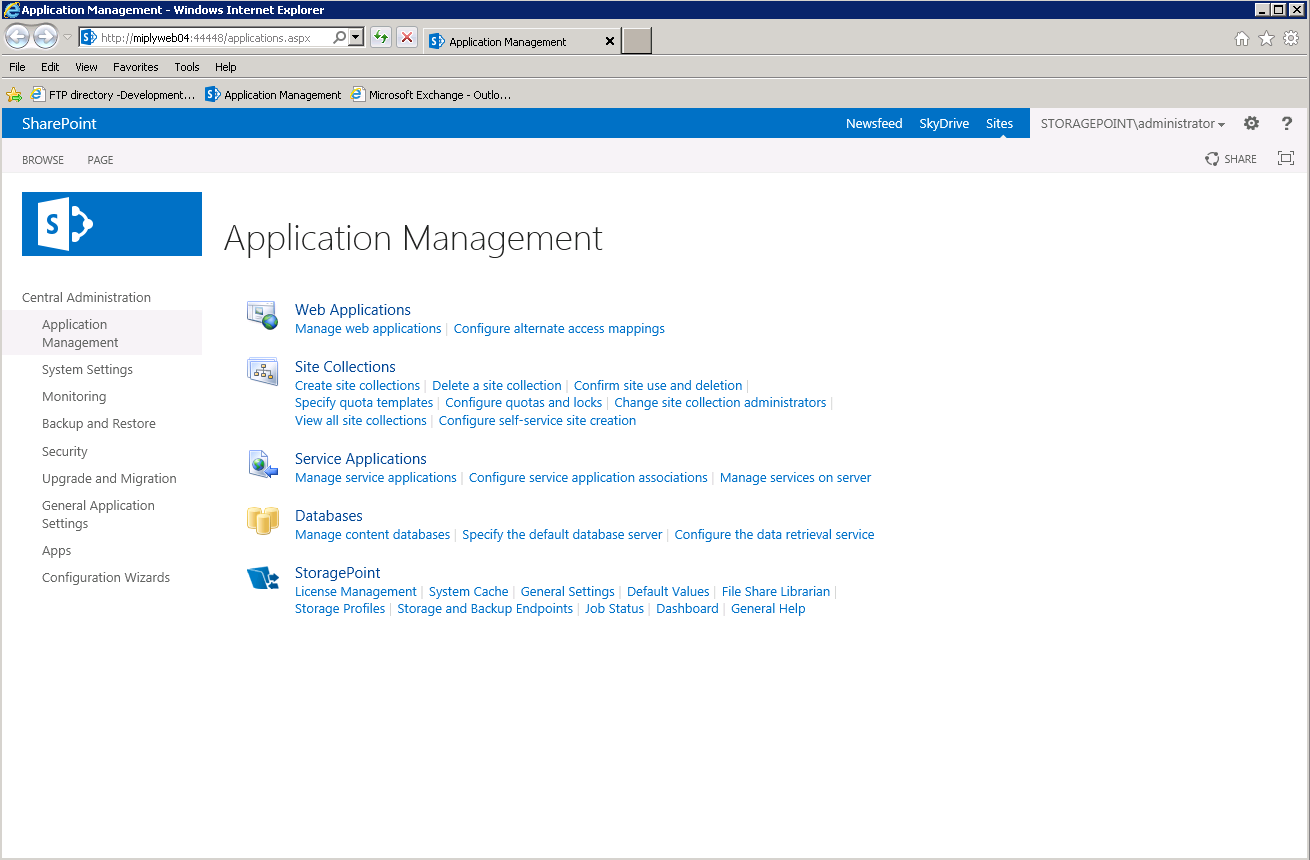Click the browser Forward arrow button
The height and width of the screenshot is (860, 1310).
click(x=45, y=37)
